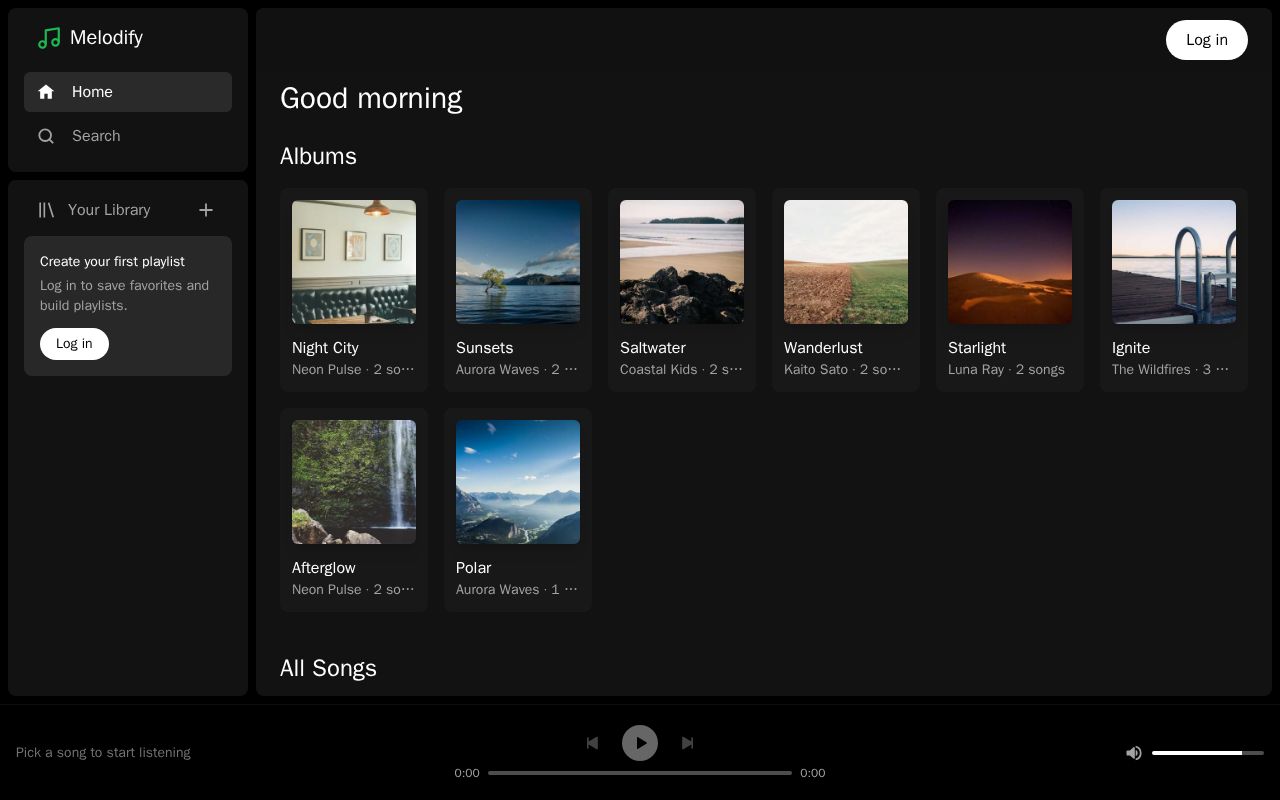Click the 'Sunsets' album title

pos(484,348)
